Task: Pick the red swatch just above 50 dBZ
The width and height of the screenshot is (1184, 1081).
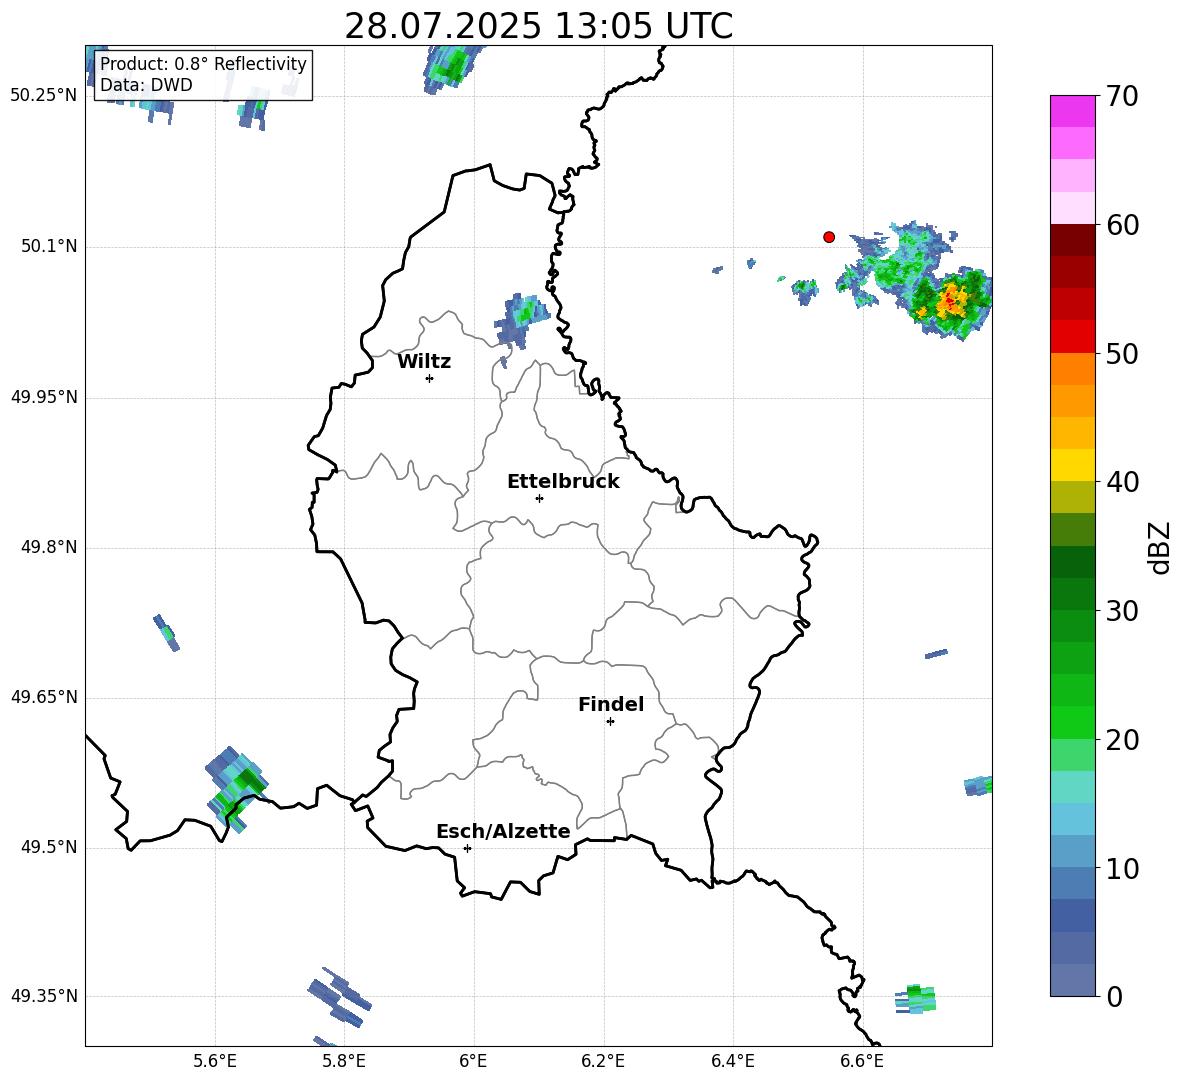Action: pyautogui.click(x=1072, y=337)
